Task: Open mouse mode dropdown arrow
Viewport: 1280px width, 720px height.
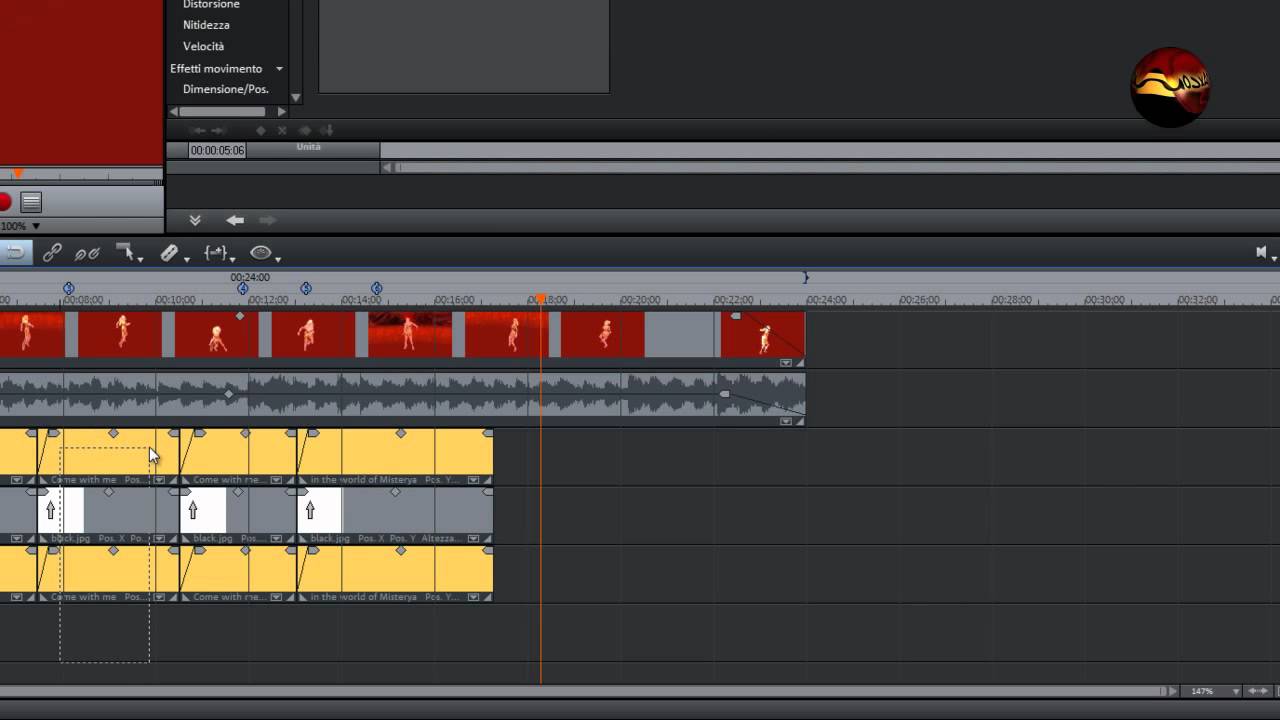Action: [x=140, y=259]
